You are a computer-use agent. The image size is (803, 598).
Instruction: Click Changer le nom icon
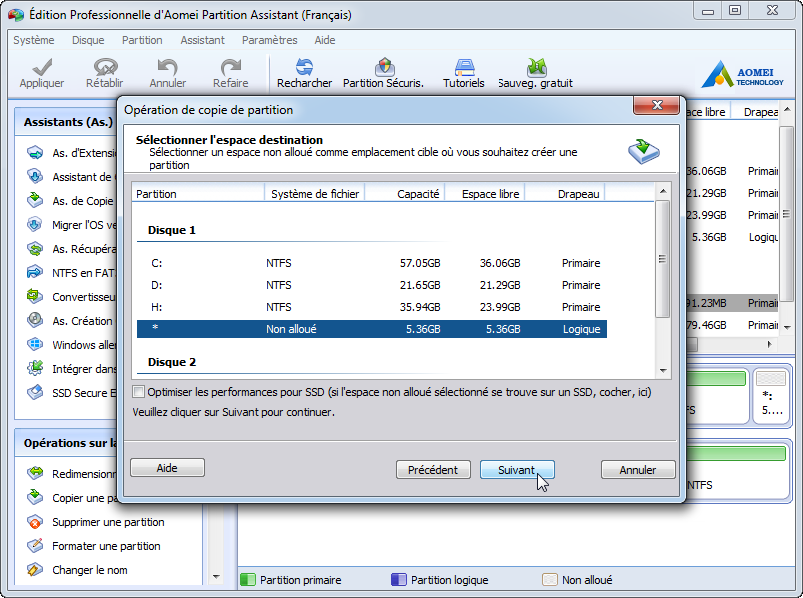click(35, 570)
